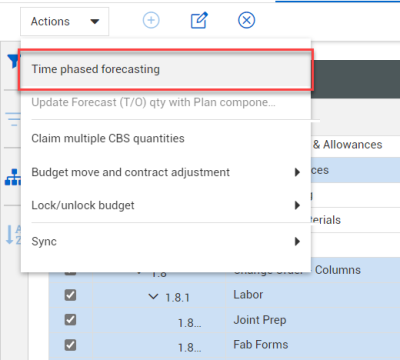Open the Actions dropdown
Image resolution: width=400 pixels, height=360 pixels.
coord(65,22)
